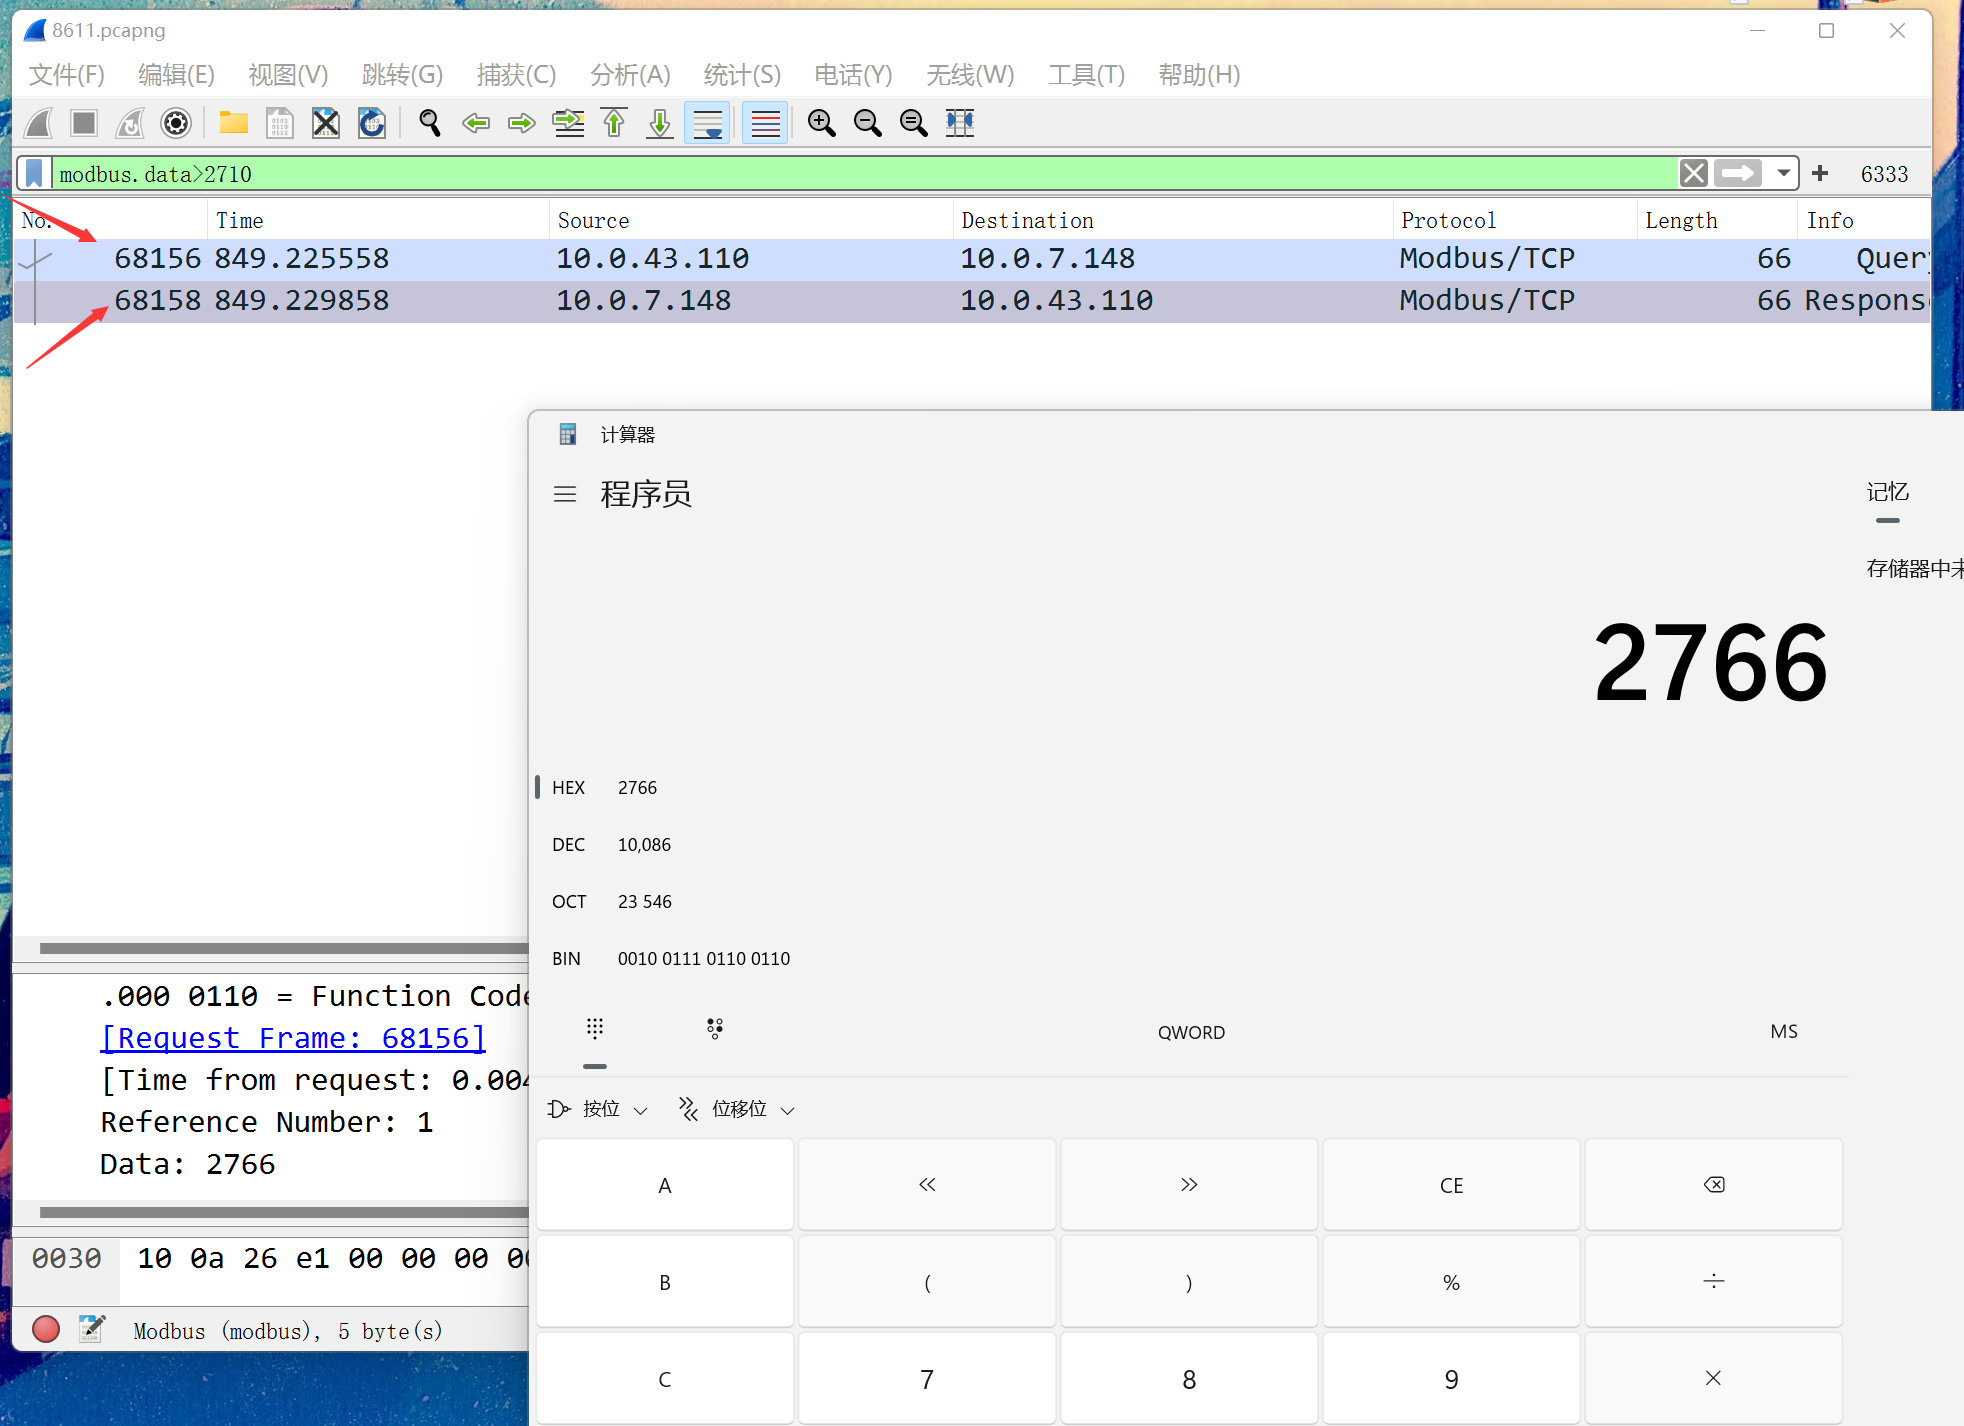Click the close capture file icon
The width and height of the screenshot is (1964, 1426).
[x=326, y=123]
